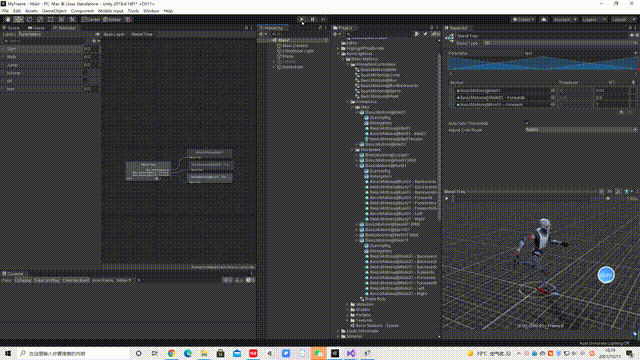Open the GameObject menu
Viewport: 640px width, 360px height.
tap(54, 11)
